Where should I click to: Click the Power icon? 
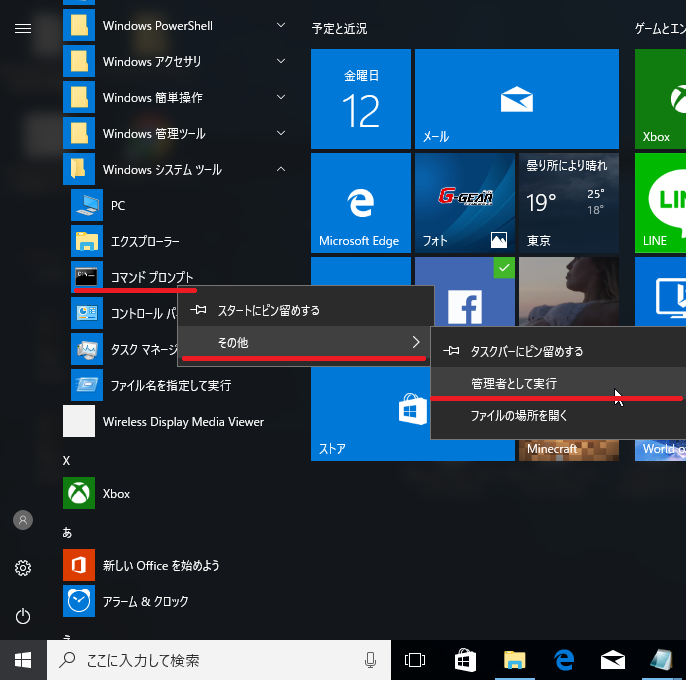tap(23, 616)
